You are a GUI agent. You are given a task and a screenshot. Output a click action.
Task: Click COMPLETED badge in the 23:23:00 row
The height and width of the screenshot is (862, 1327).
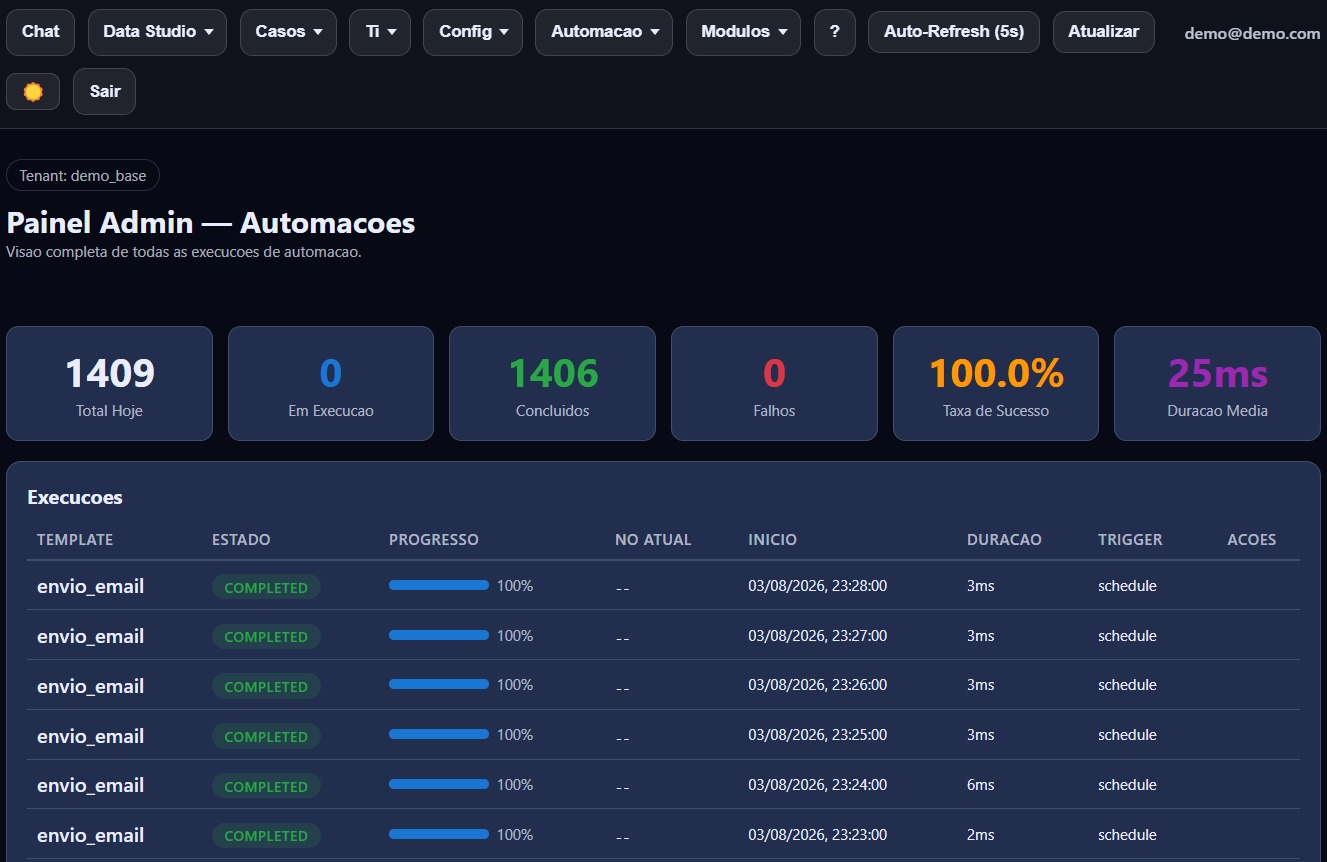pos(266,835)
